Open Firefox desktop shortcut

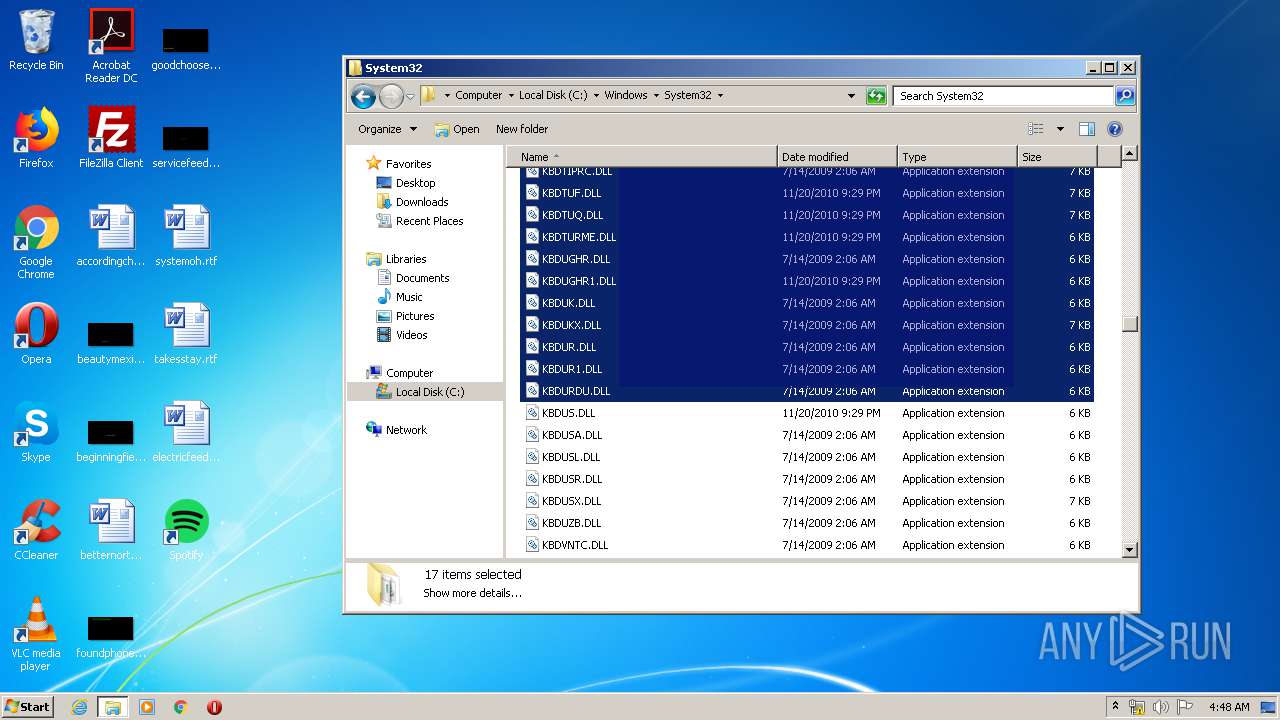click(36, 138)
